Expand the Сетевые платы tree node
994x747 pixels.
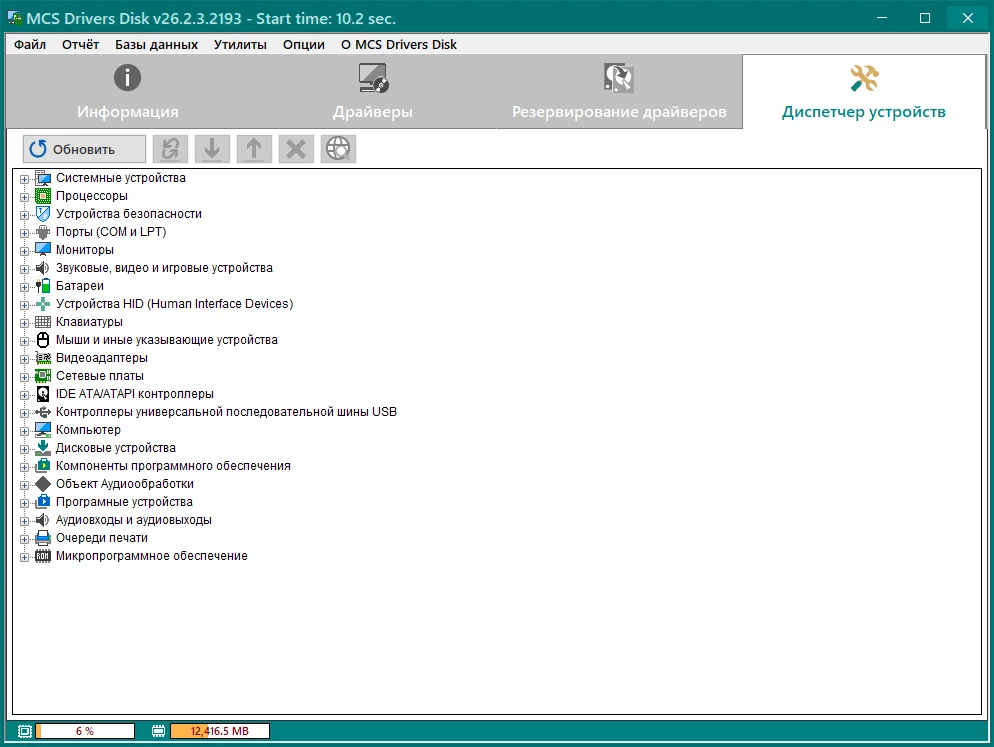point(25,377)
